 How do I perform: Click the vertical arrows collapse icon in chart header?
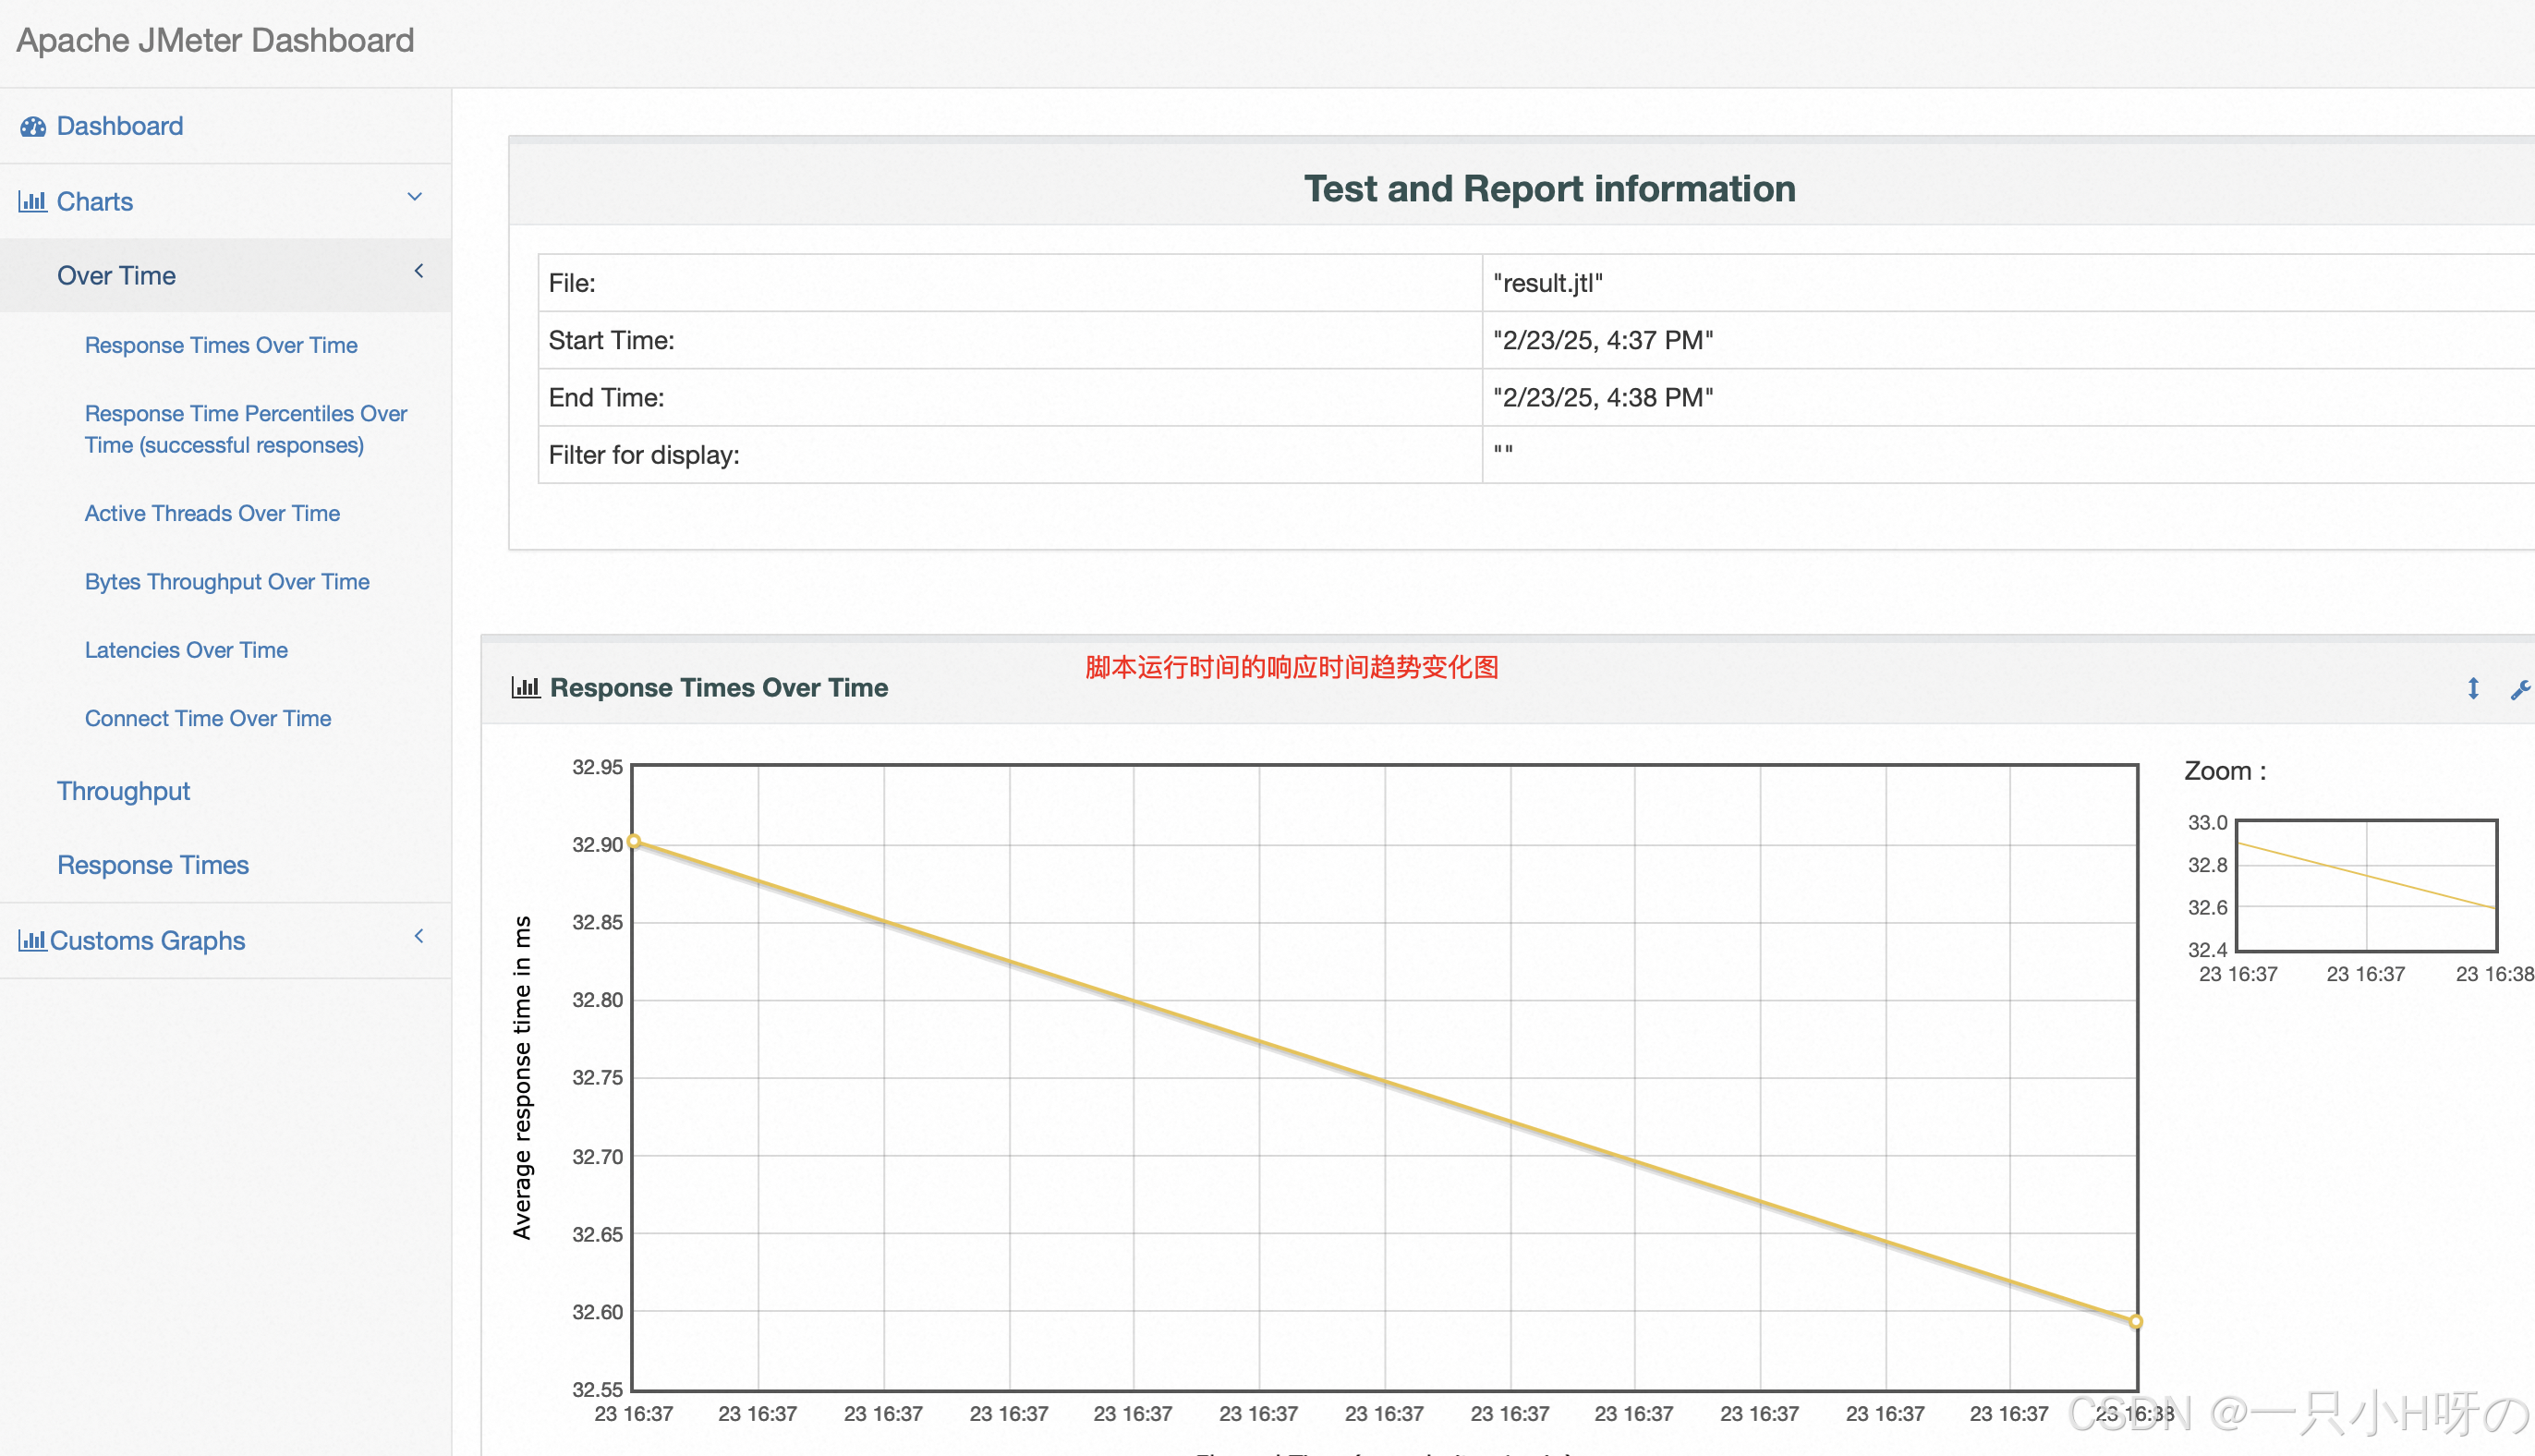(2473, 689)
